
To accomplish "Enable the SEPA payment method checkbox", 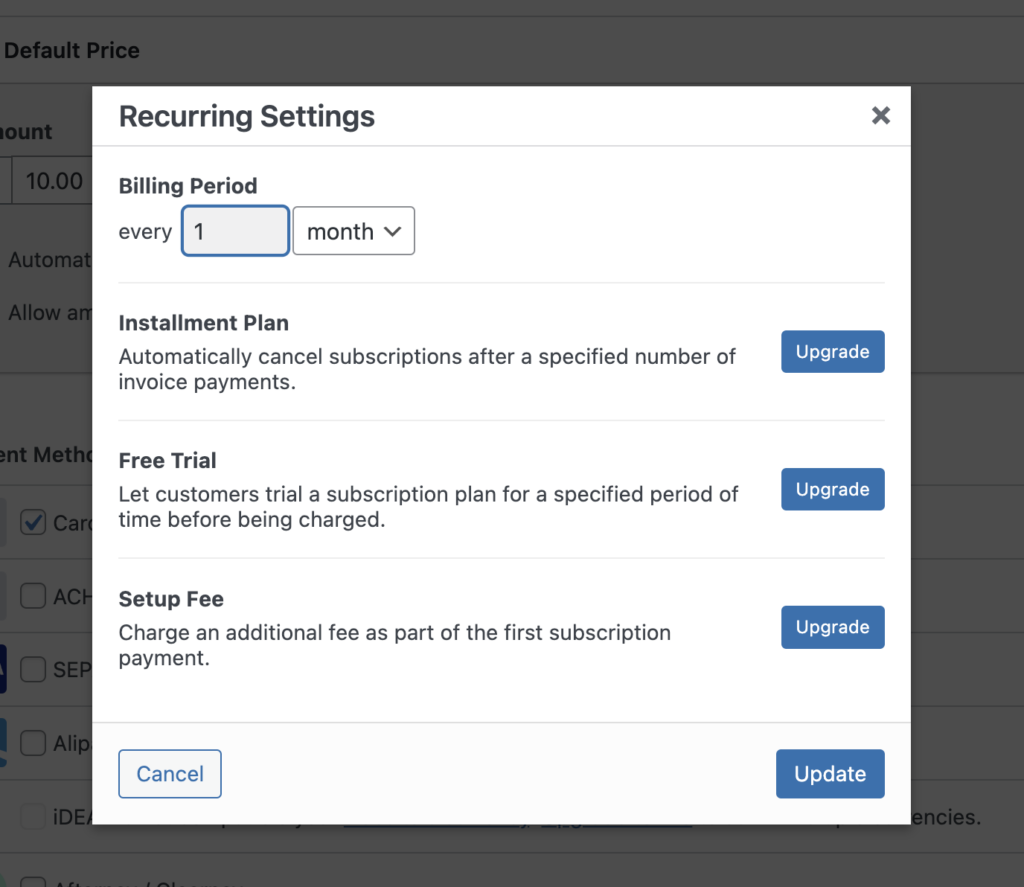I will 33,669.
